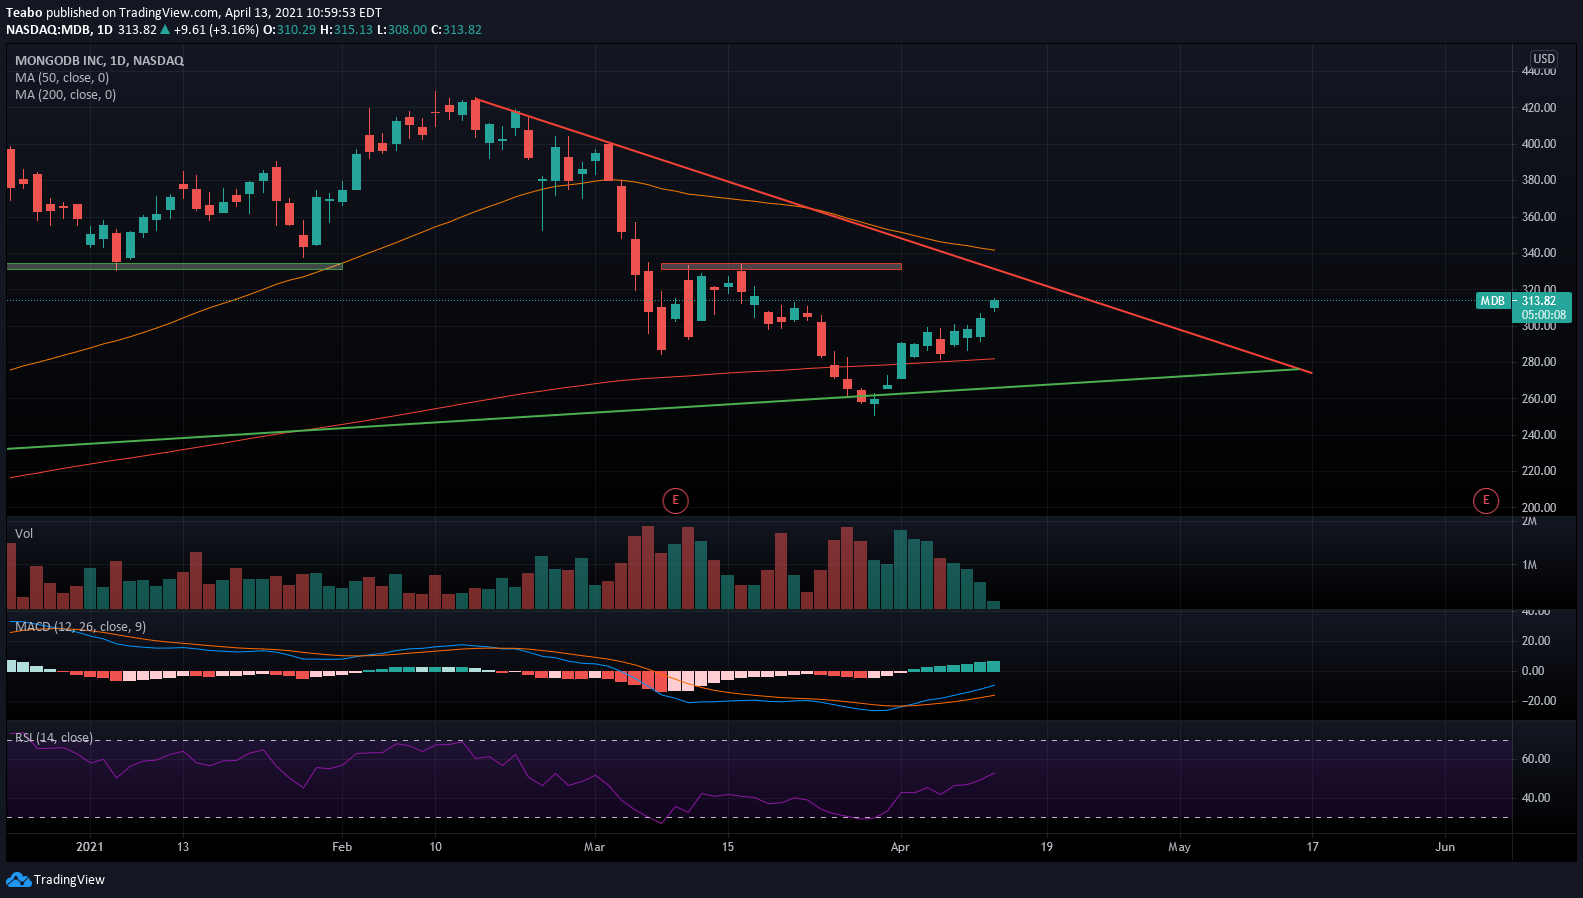Click the 260.00 price axis label

click(x=1539, y=399)
